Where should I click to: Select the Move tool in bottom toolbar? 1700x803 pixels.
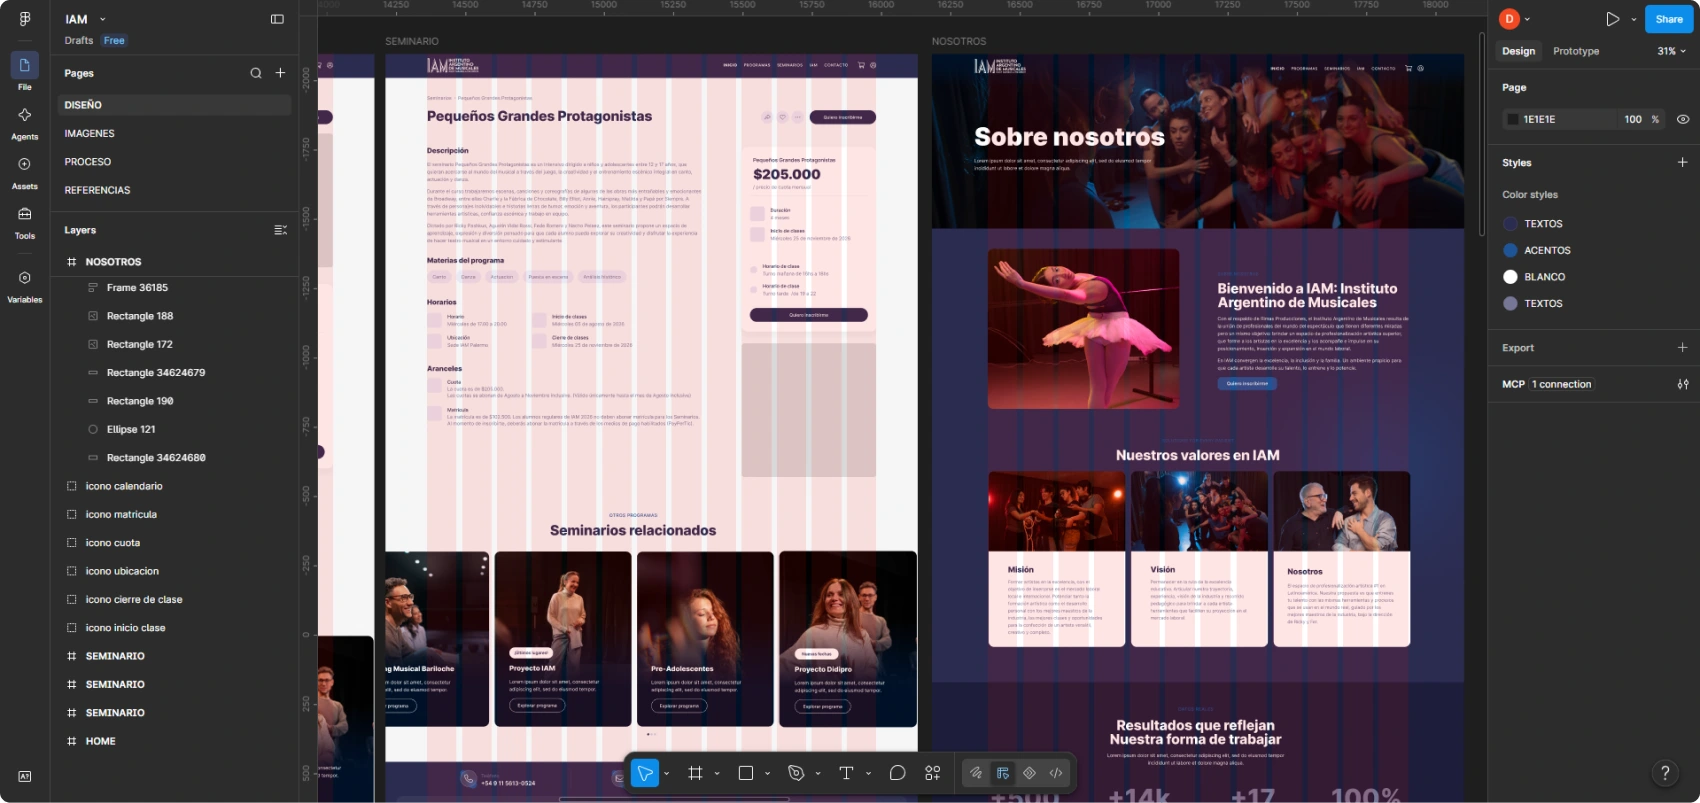(645, 773)
